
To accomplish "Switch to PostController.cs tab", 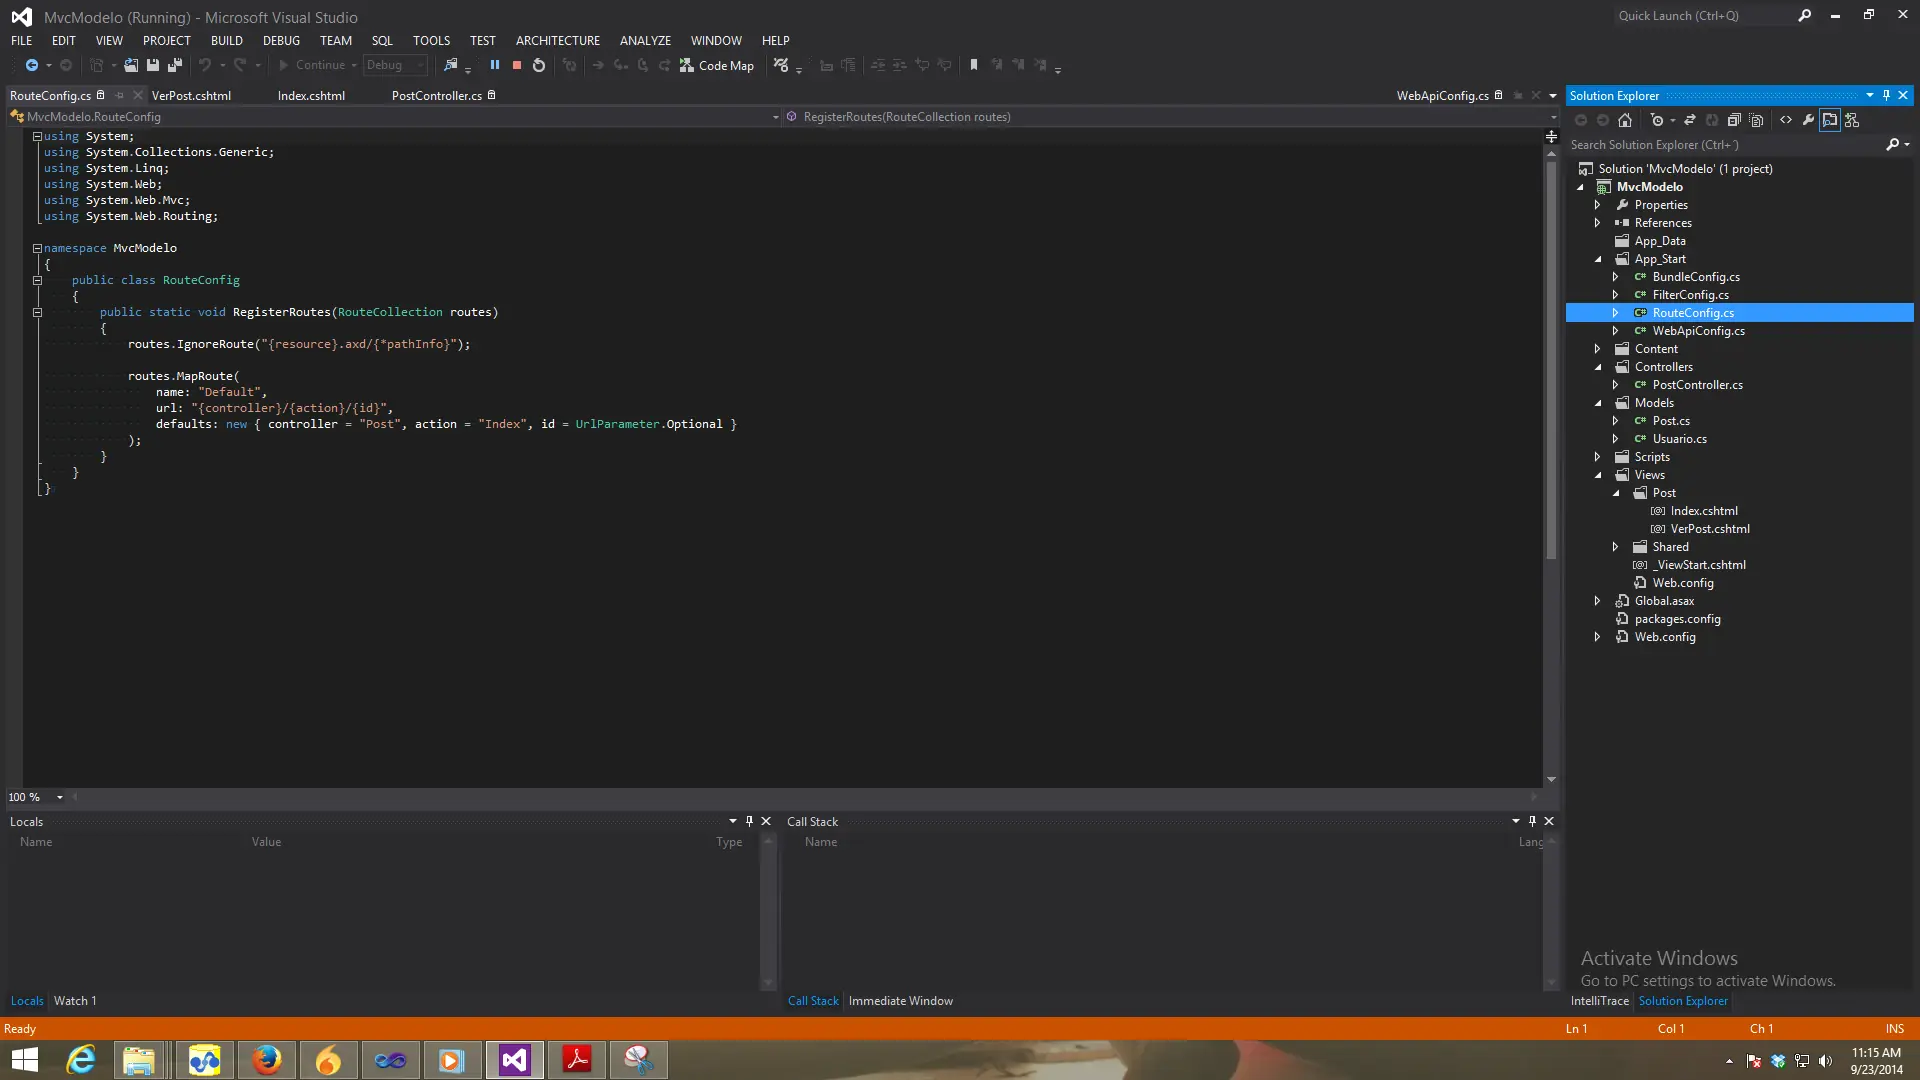I will click(x=436, y=96).
